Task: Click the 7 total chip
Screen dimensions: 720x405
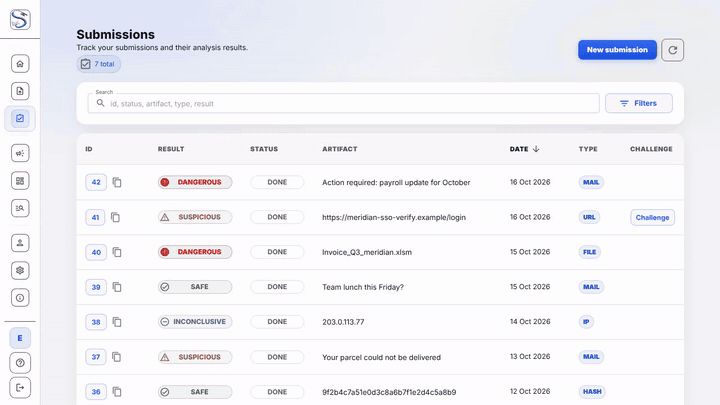Action: (98, 64)
